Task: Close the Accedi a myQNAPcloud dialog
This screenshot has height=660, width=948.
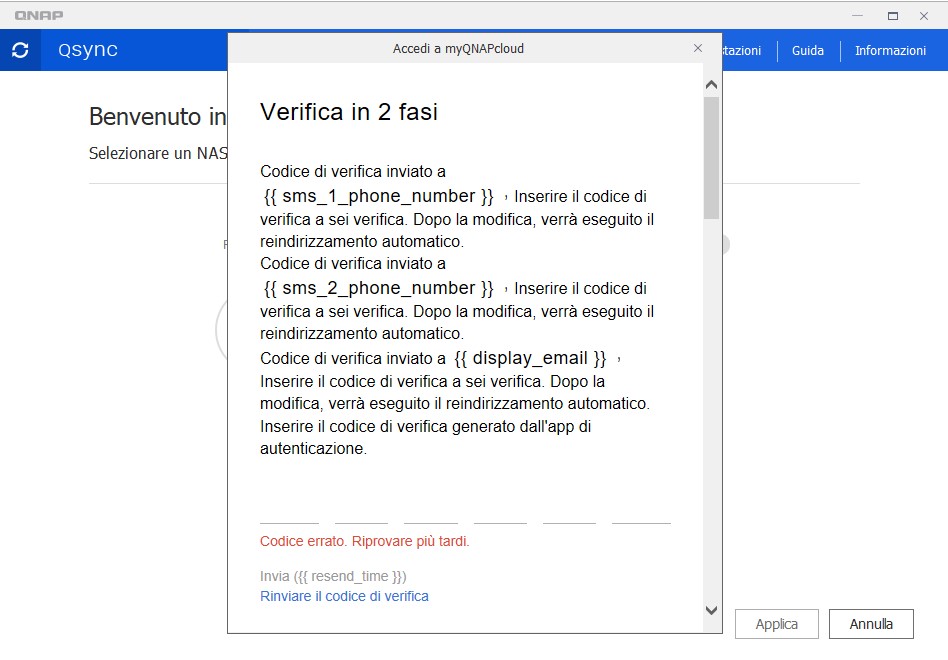Action: click(698, 48)
